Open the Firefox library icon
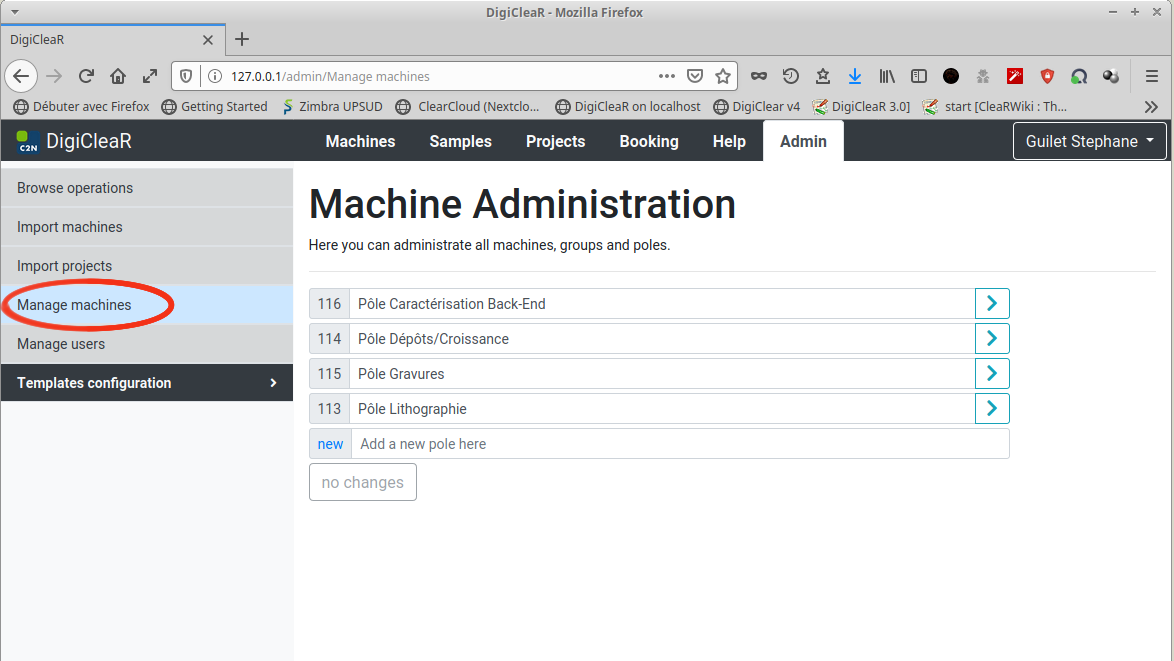The height and width of the screenshot is (661, 1174). 887,76
